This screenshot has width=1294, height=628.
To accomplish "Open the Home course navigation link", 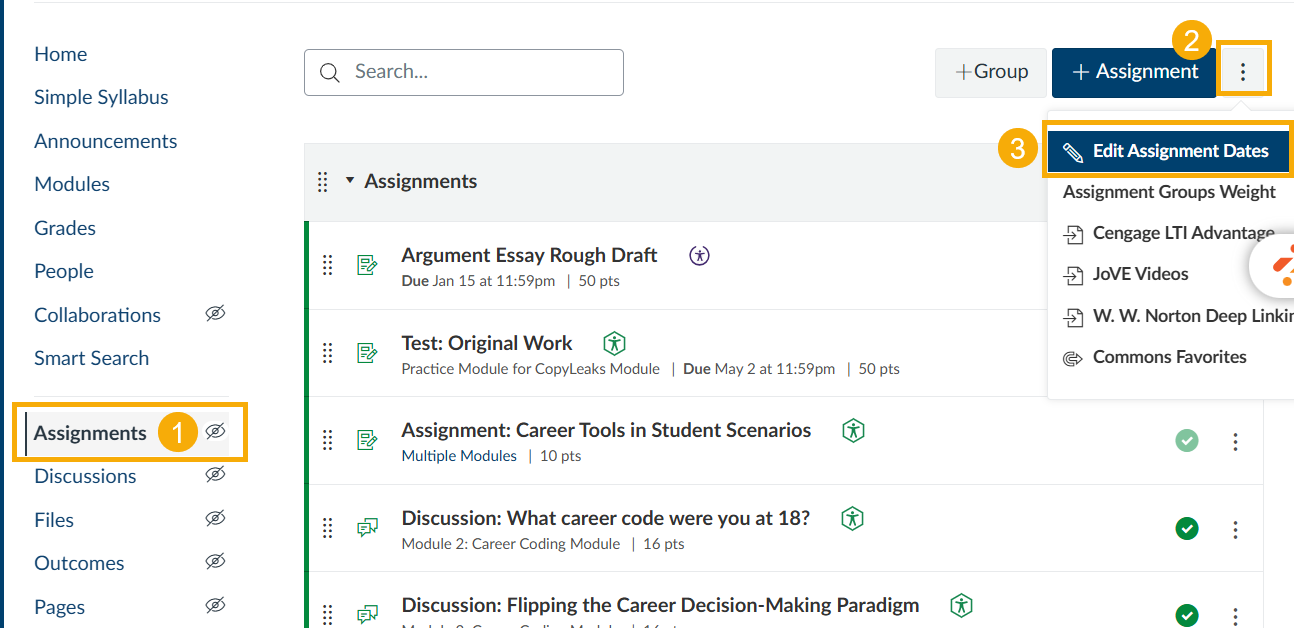I will 60,54.
